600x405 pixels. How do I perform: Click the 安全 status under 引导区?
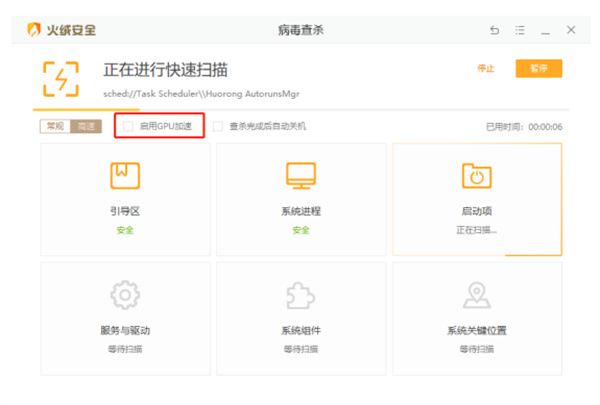125,230
